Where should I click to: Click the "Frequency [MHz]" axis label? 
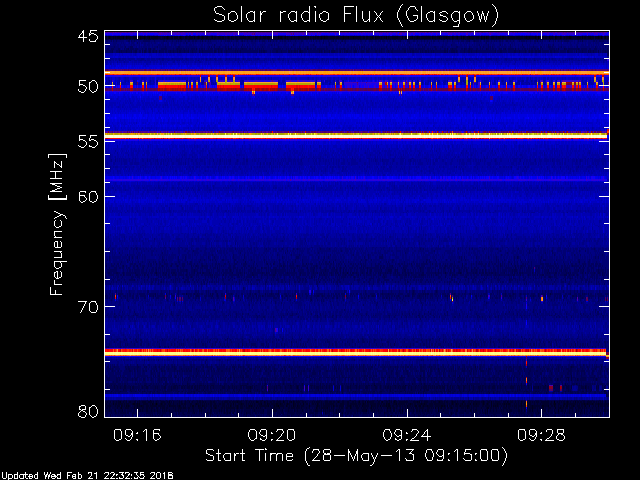[57, 224]
